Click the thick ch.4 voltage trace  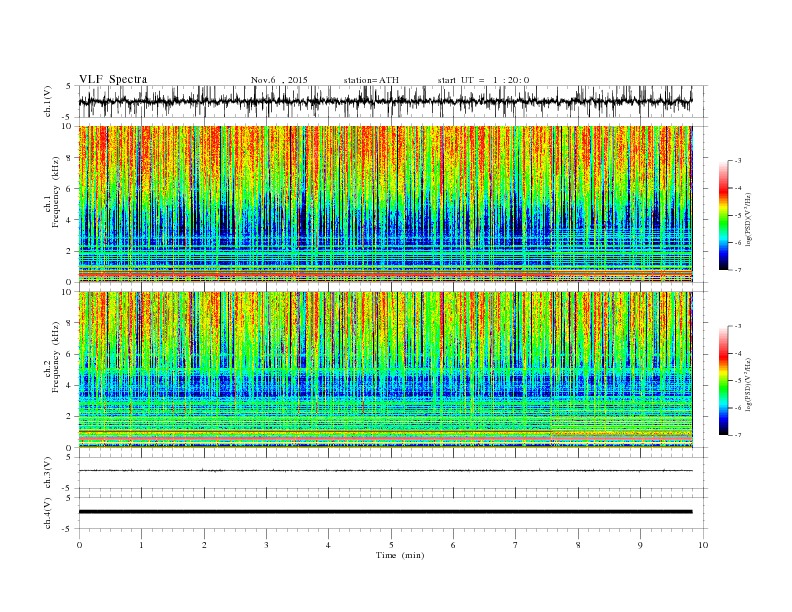pyautogui.click(x=385, y=512)
